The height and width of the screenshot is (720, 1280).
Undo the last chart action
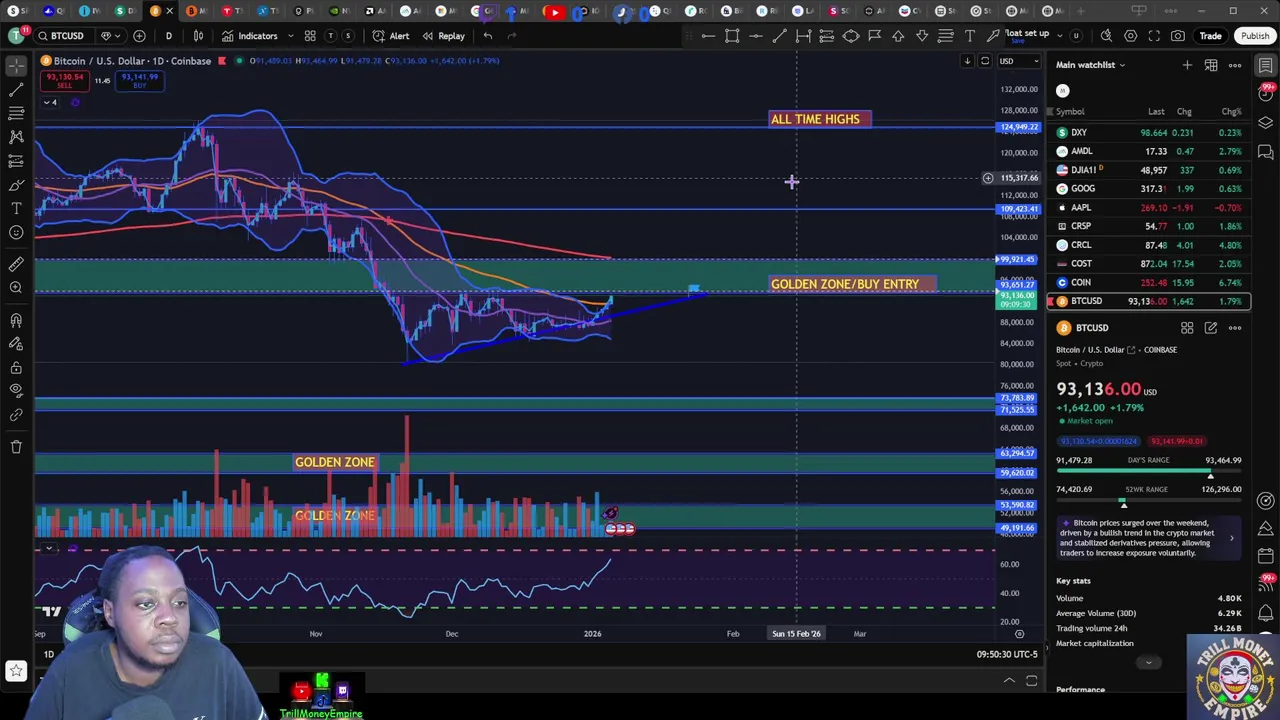(x=487, y=36)
